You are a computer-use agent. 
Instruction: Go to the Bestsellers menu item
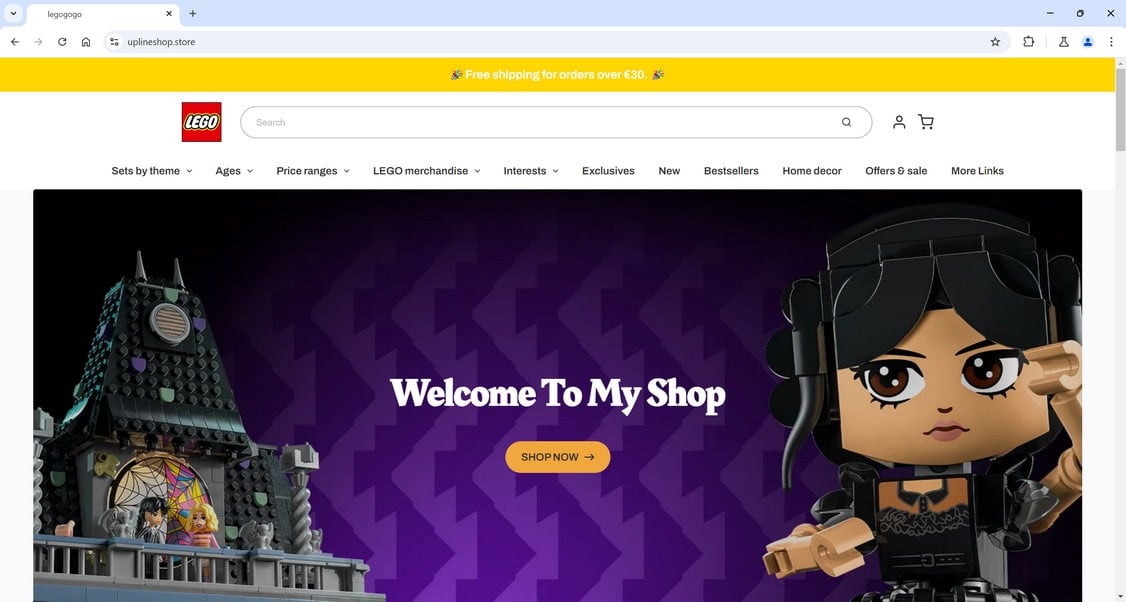click(731, 171)
